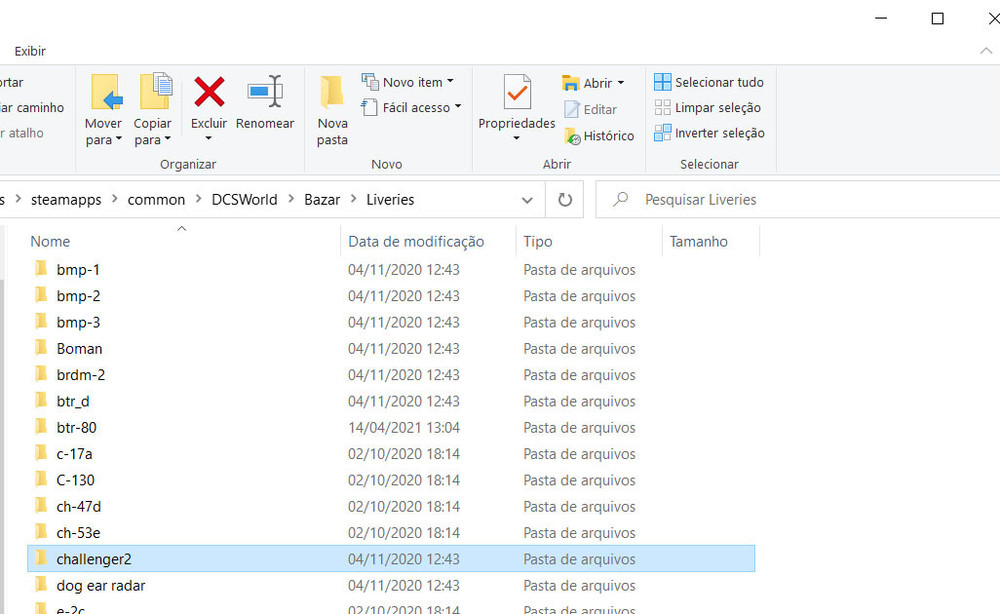Maximize the Explorer window
1000x614 pixels.
tap(938, 18)
